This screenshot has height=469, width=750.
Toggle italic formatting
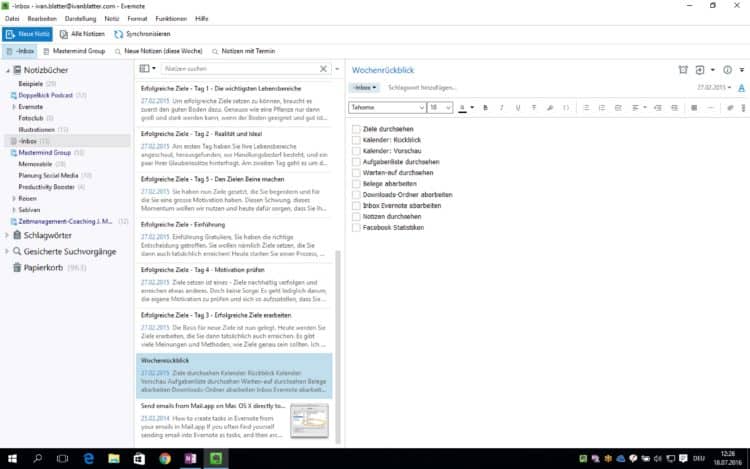pyautogui.click(x=501, y=108)
